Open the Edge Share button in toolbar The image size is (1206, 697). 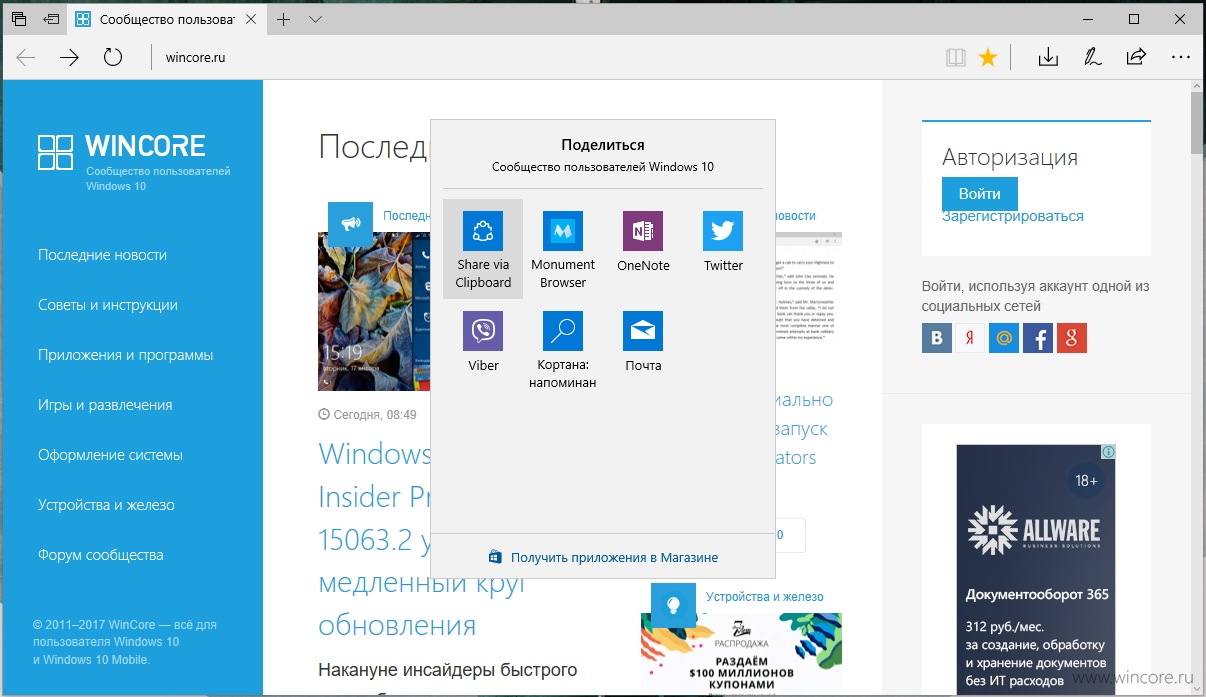(x=1136, y=57)
